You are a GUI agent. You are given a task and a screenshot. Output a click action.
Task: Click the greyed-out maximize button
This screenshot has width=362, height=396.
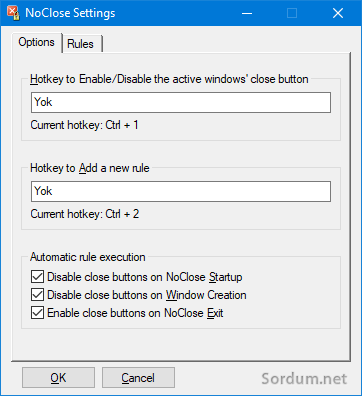(292, 13)
